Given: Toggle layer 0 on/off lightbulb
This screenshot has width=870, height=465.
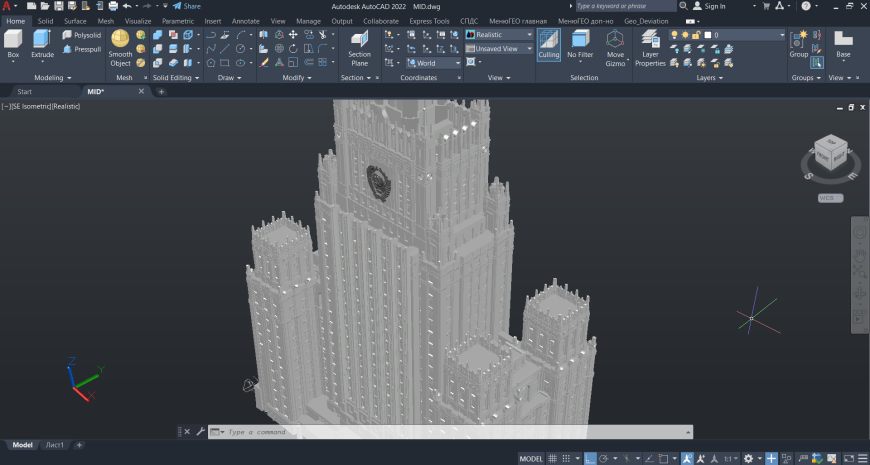Looking at the screenshot, I should (x=674, y=34).
